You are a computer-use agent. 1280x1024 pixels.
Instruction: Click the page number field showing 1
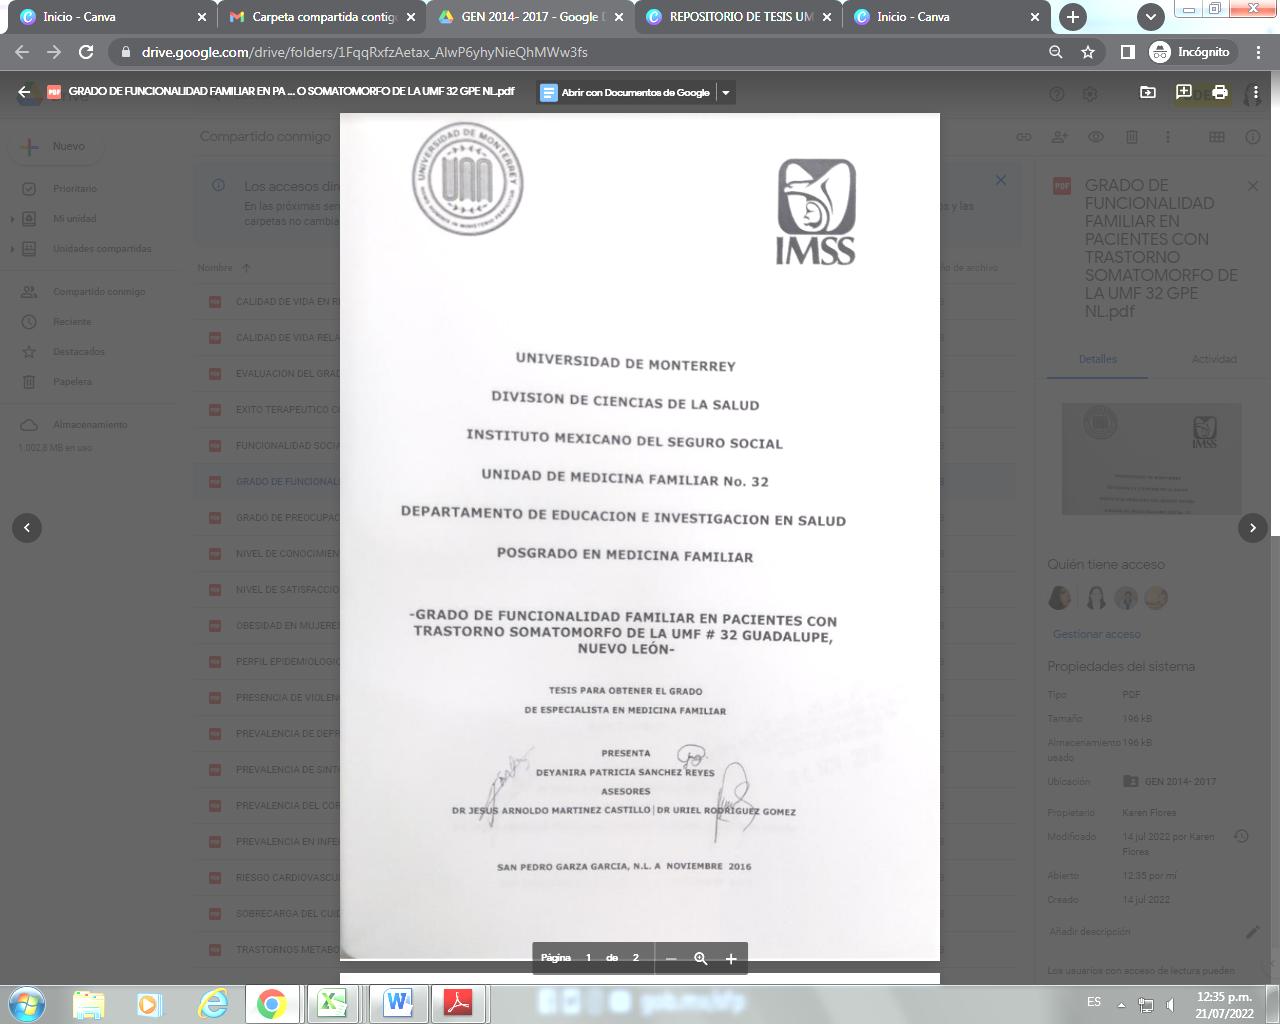pyautogui.click(x=588, y=958)
